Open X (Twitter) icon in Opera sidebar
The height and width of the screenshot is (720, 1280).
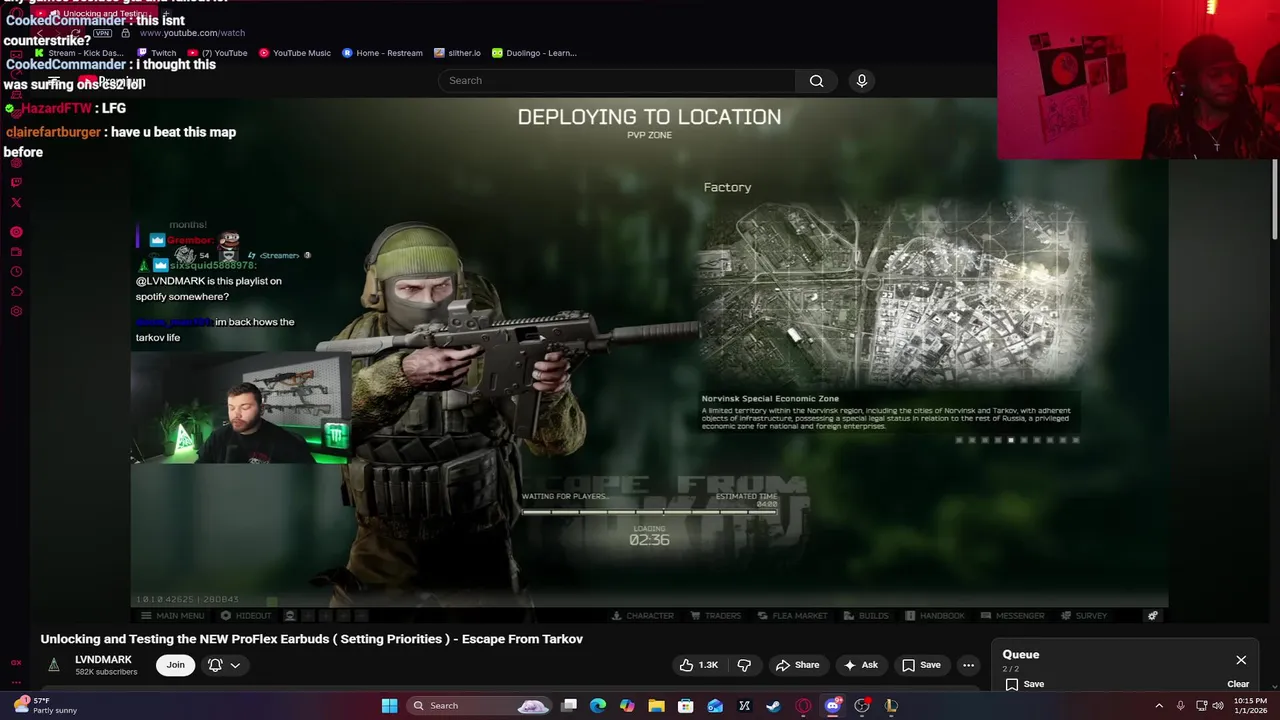click(16, 202)
